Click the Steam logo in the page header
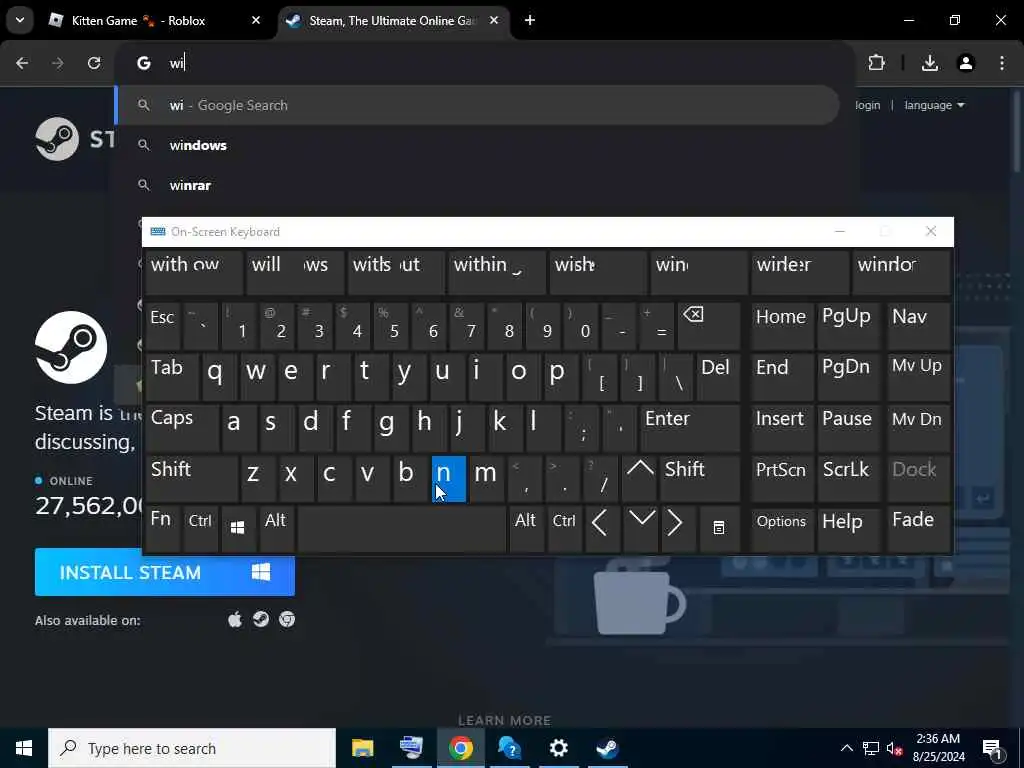This screenshot has width=1024, height=768. [75, 139]
